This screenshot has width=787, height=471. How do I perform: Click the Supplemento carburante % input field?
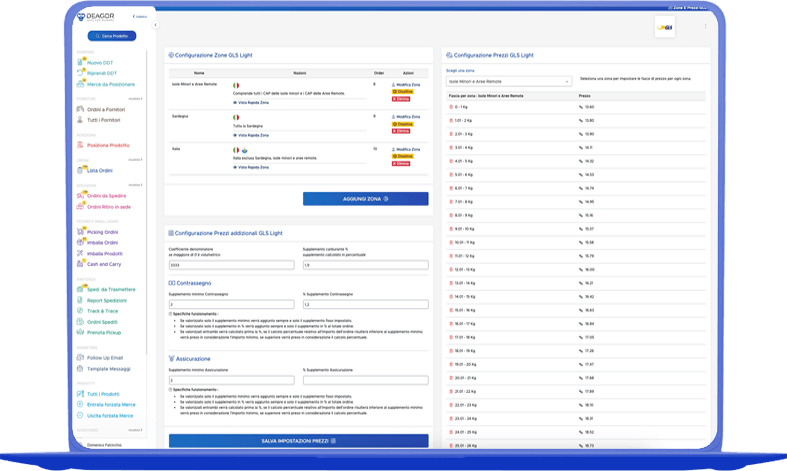pyautogui.click(x=365, y=265)
